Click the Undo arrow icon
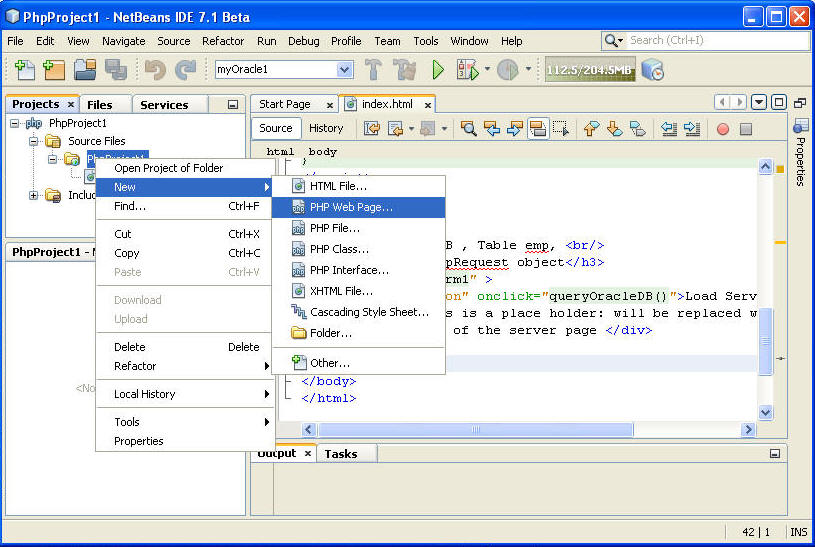The image size is (815, 547). pos(155,69)
